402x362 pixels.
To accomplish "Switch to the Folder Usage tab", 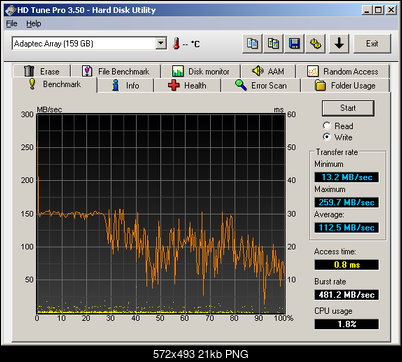I will pyautogui.click(x=345, y=86).
